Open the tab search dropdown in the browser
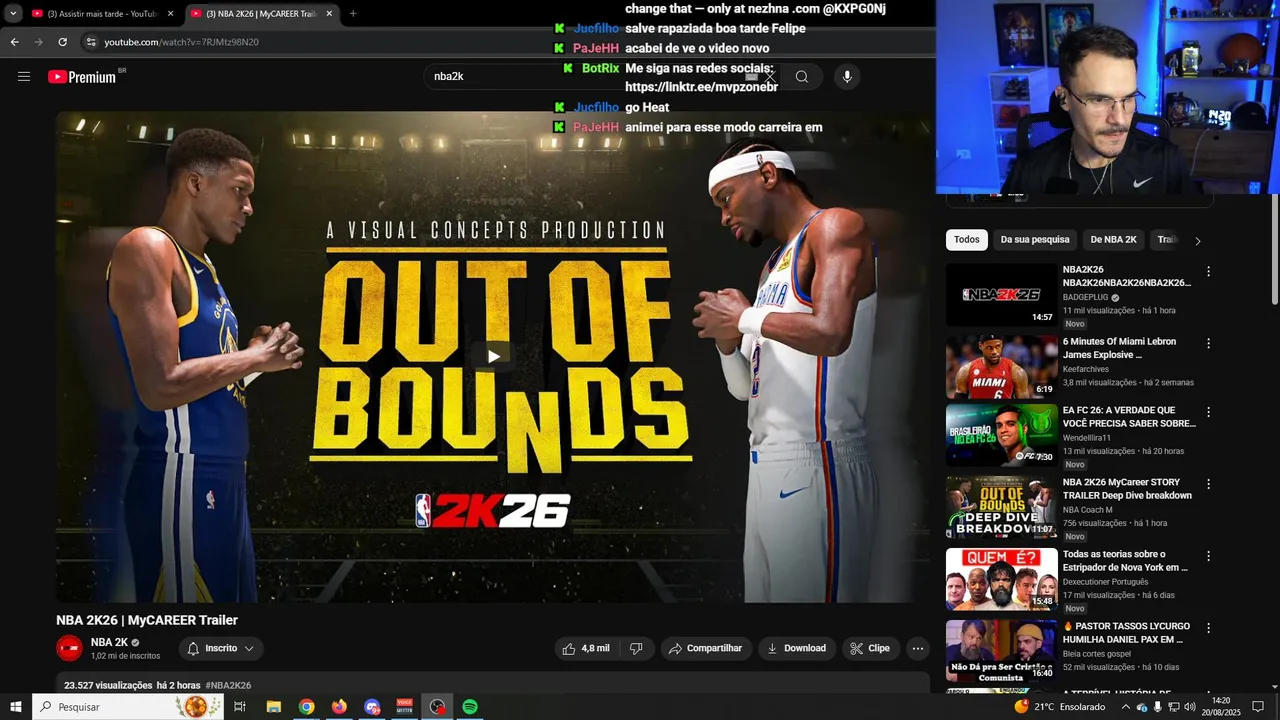Image resolution: width=1280 pixels, height=720 pixels. [13, 14]
